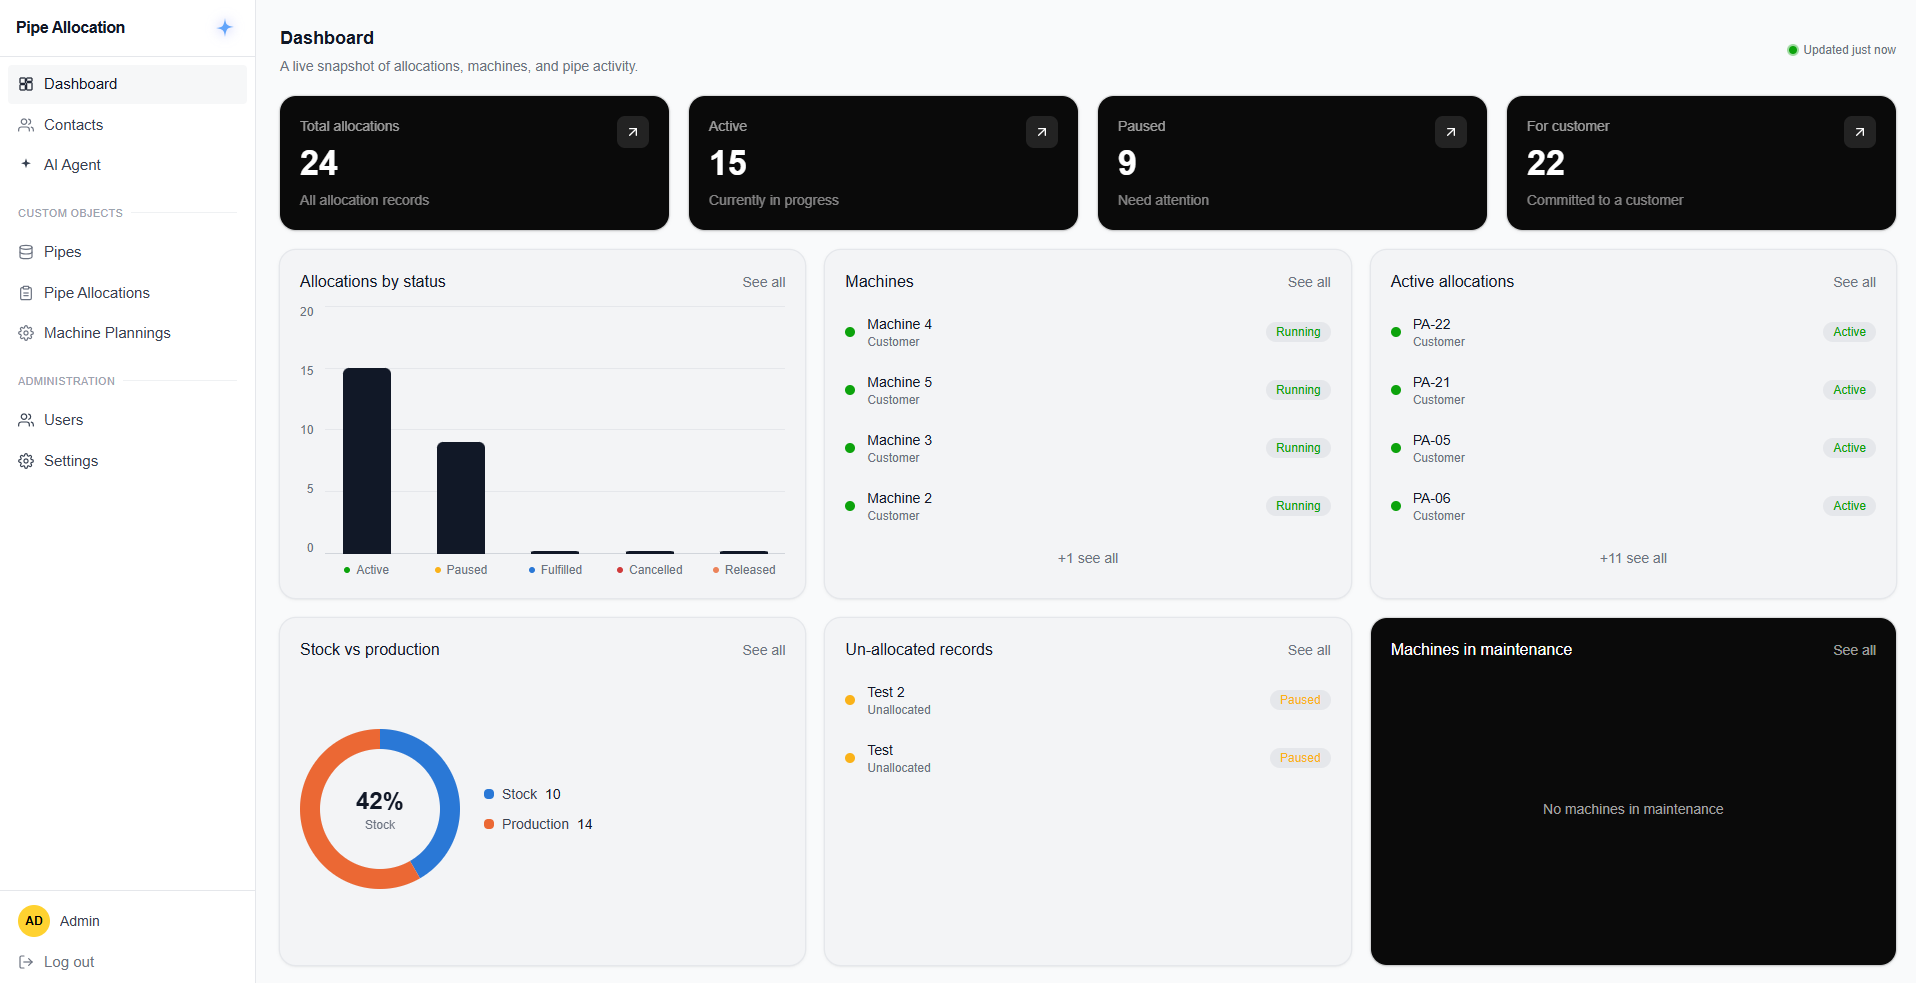Click the Running badge for Machine 3
The height and width of the screenshot is (983, 1916).
click(x=1298, y=448)
